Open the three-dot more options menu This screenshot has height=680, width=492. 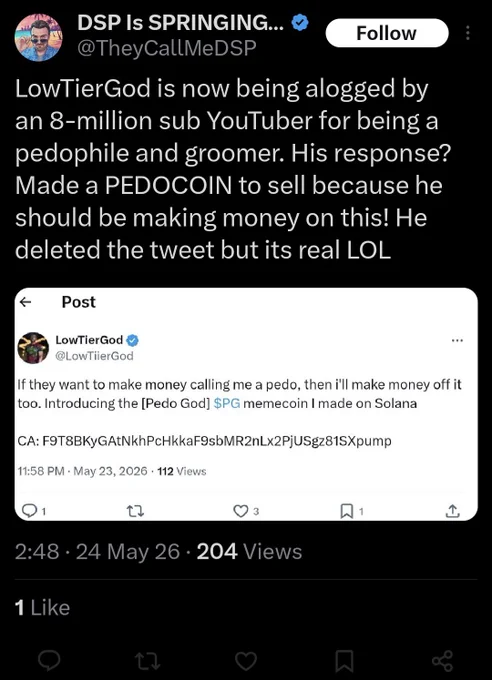click(x=468, y=33)
